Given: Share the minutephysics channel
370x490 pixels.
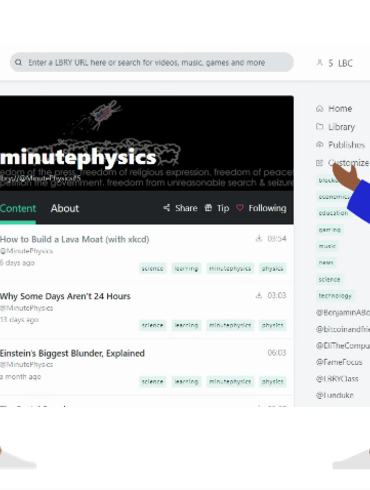Looking at the screenshot, I should point(180,208).
